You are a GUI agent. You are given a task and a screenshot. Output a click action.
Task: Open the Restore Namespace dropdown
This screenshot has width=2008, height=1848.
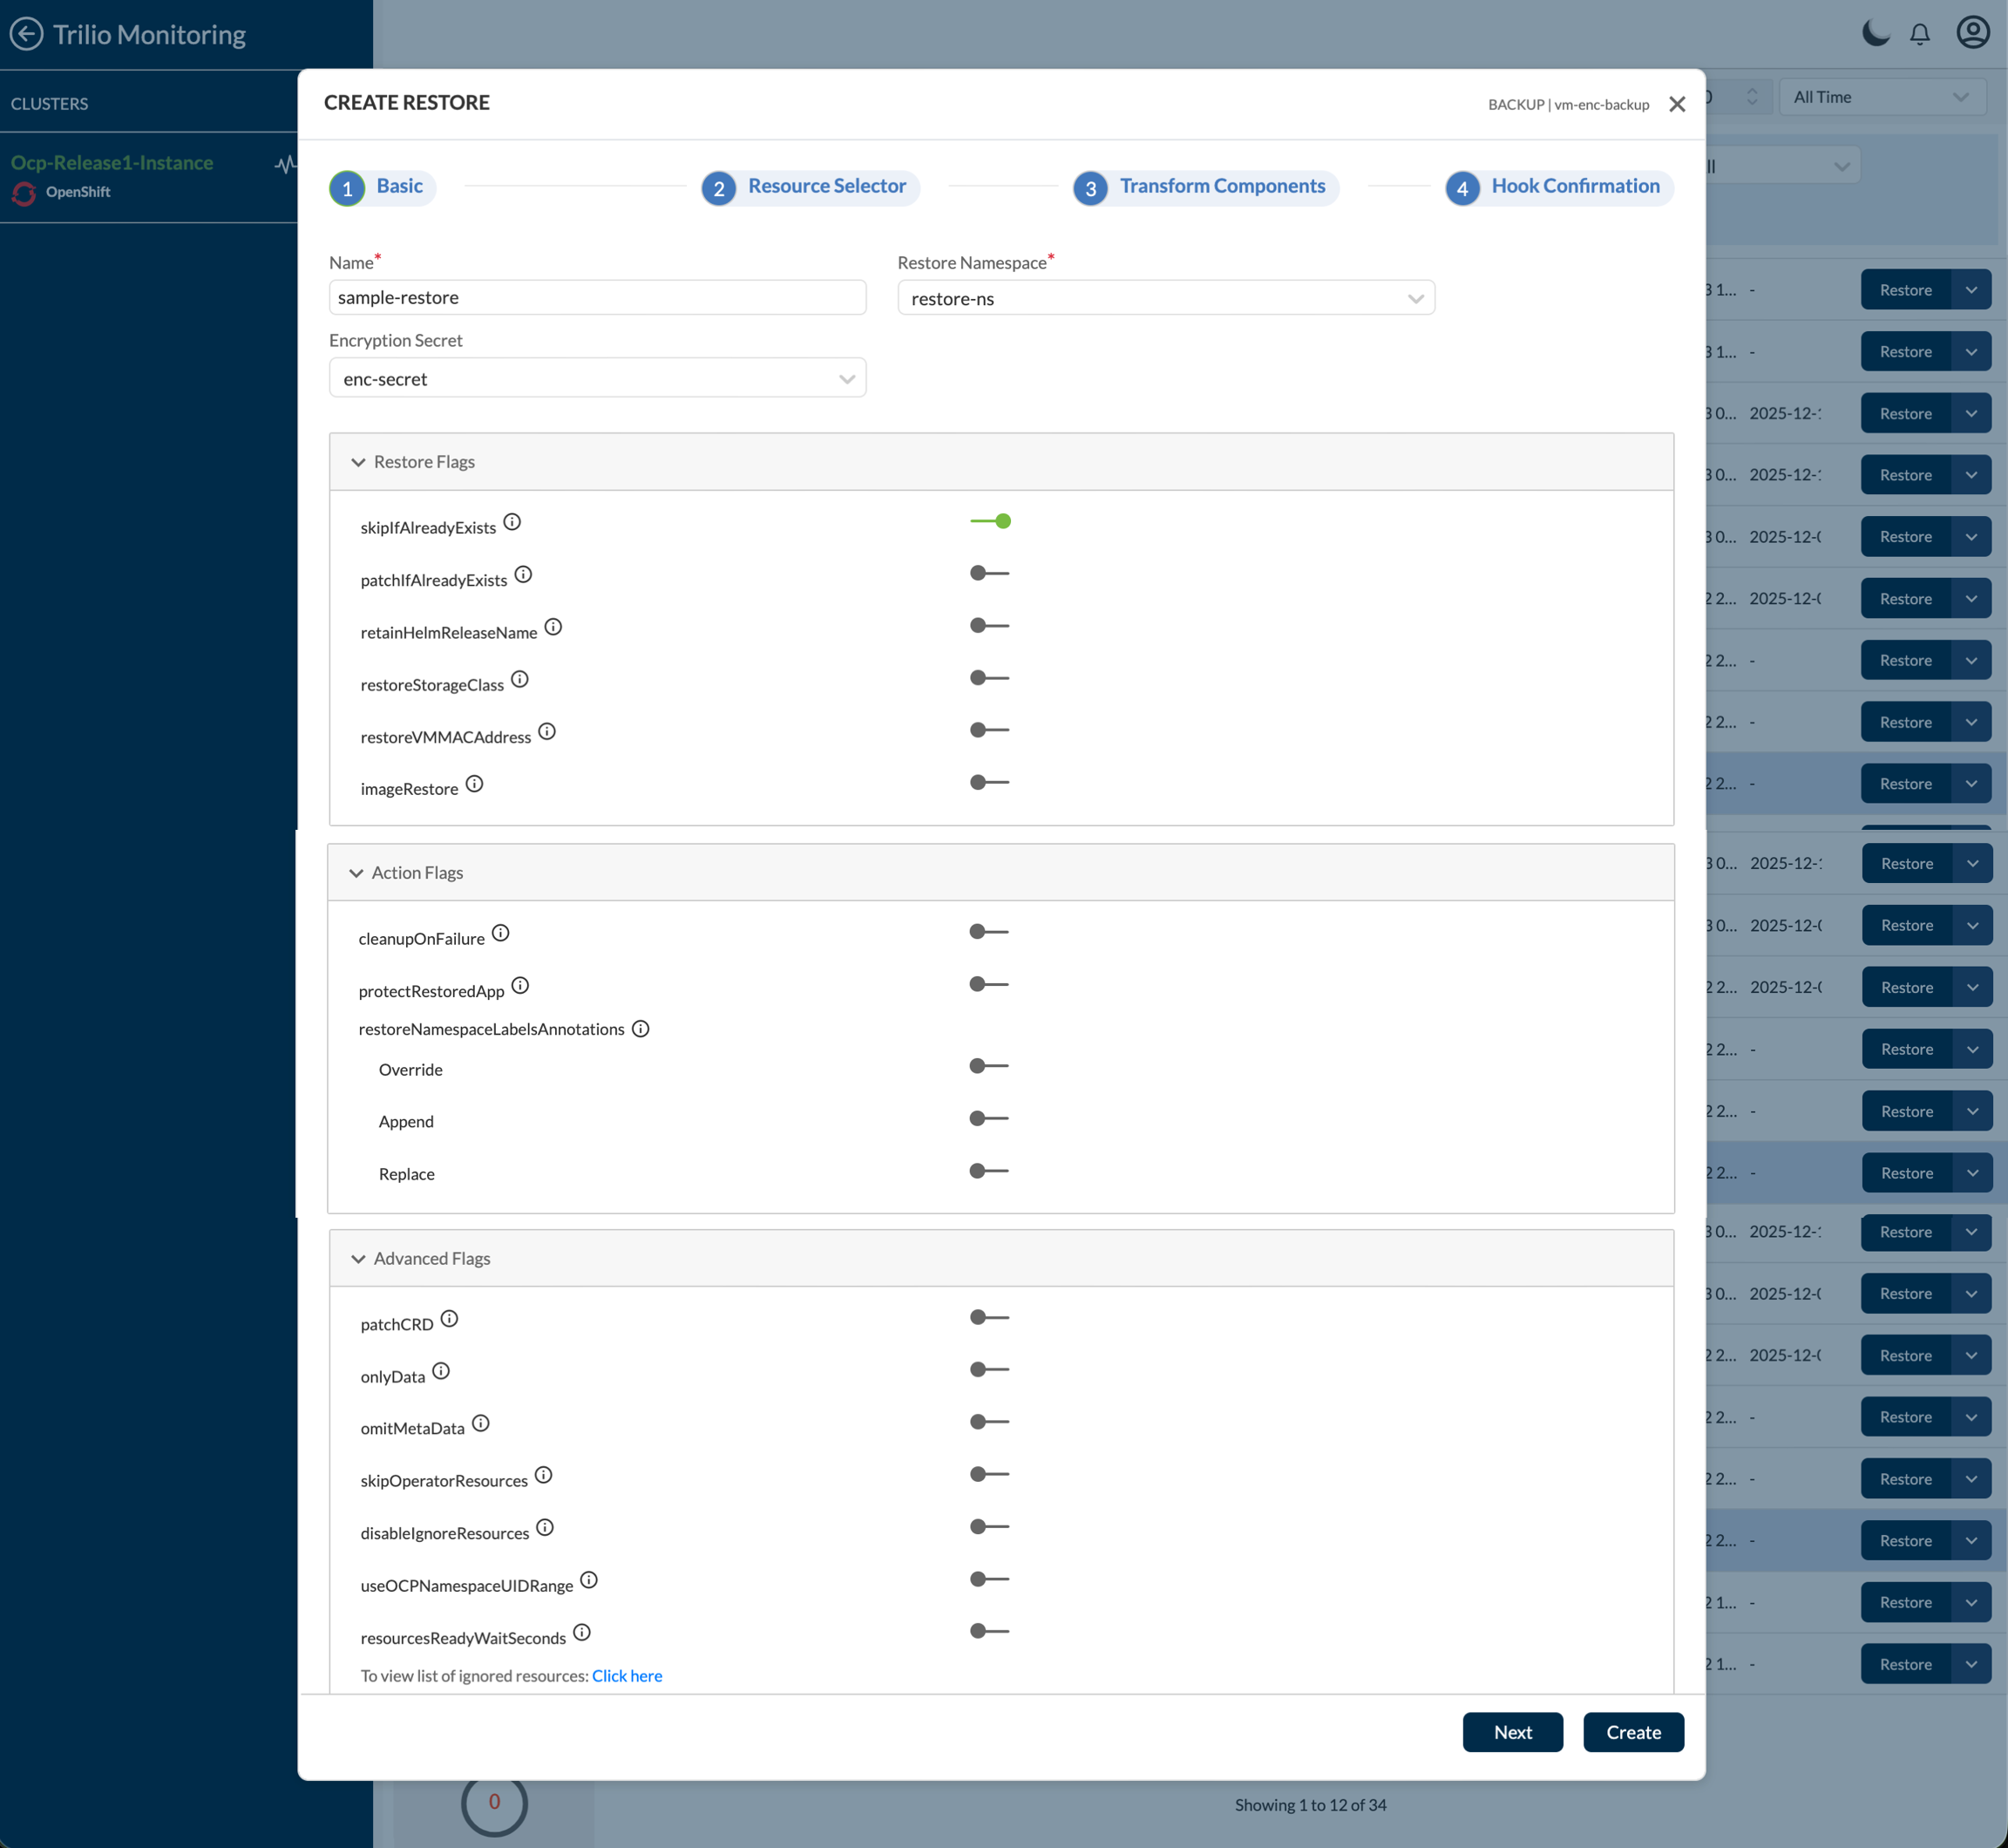tap(1165, 298)
